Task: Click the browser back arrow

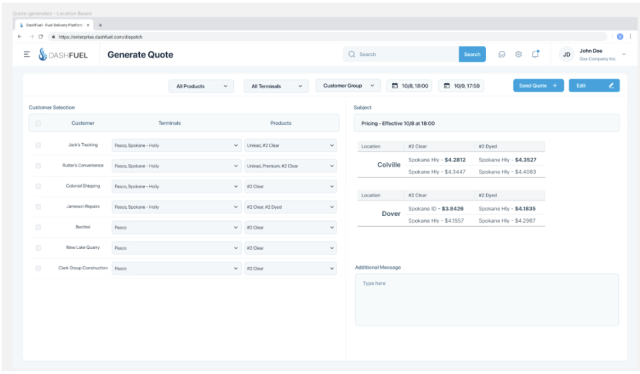Action: pos(20,37)
